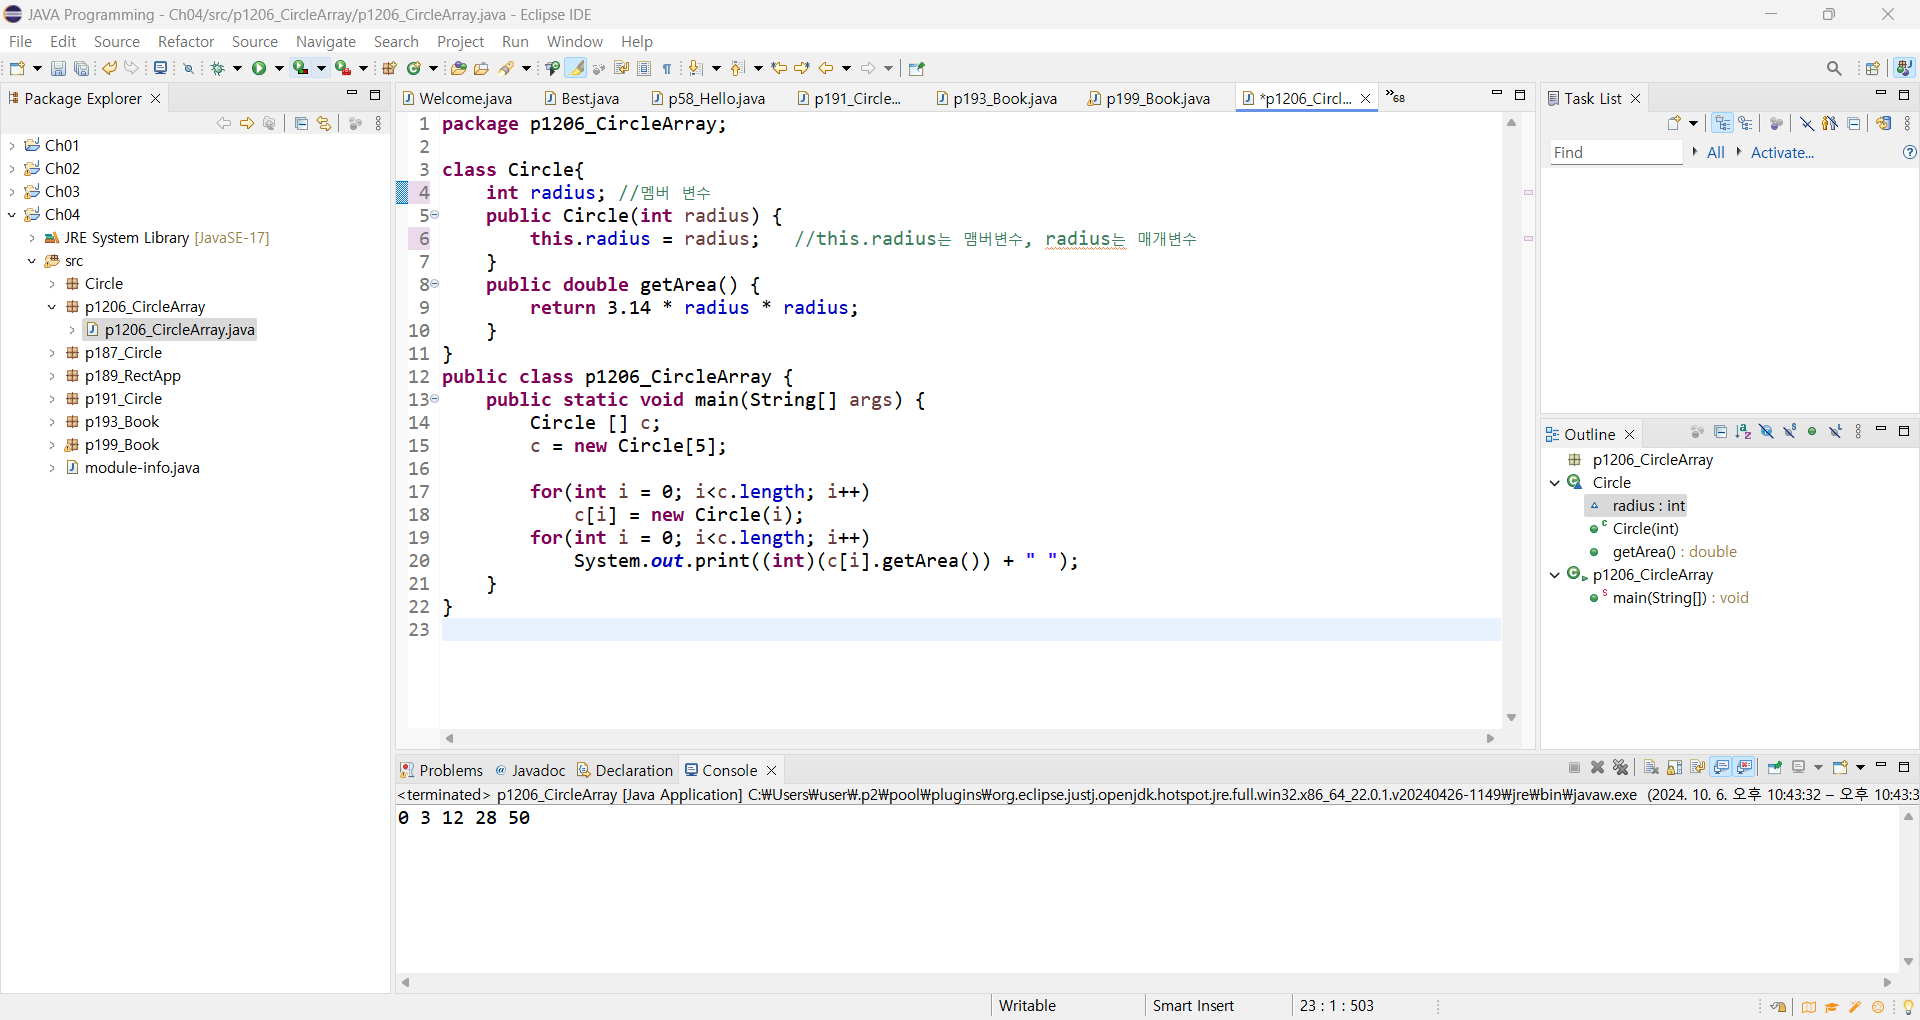
Task: Click the Open Type toolbar icon
Action: tap(458, 68)
